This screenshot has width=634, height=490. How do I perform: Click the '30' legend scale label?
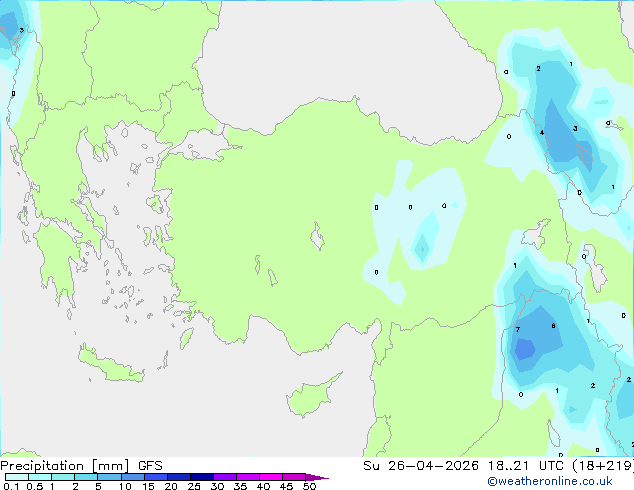217,486
